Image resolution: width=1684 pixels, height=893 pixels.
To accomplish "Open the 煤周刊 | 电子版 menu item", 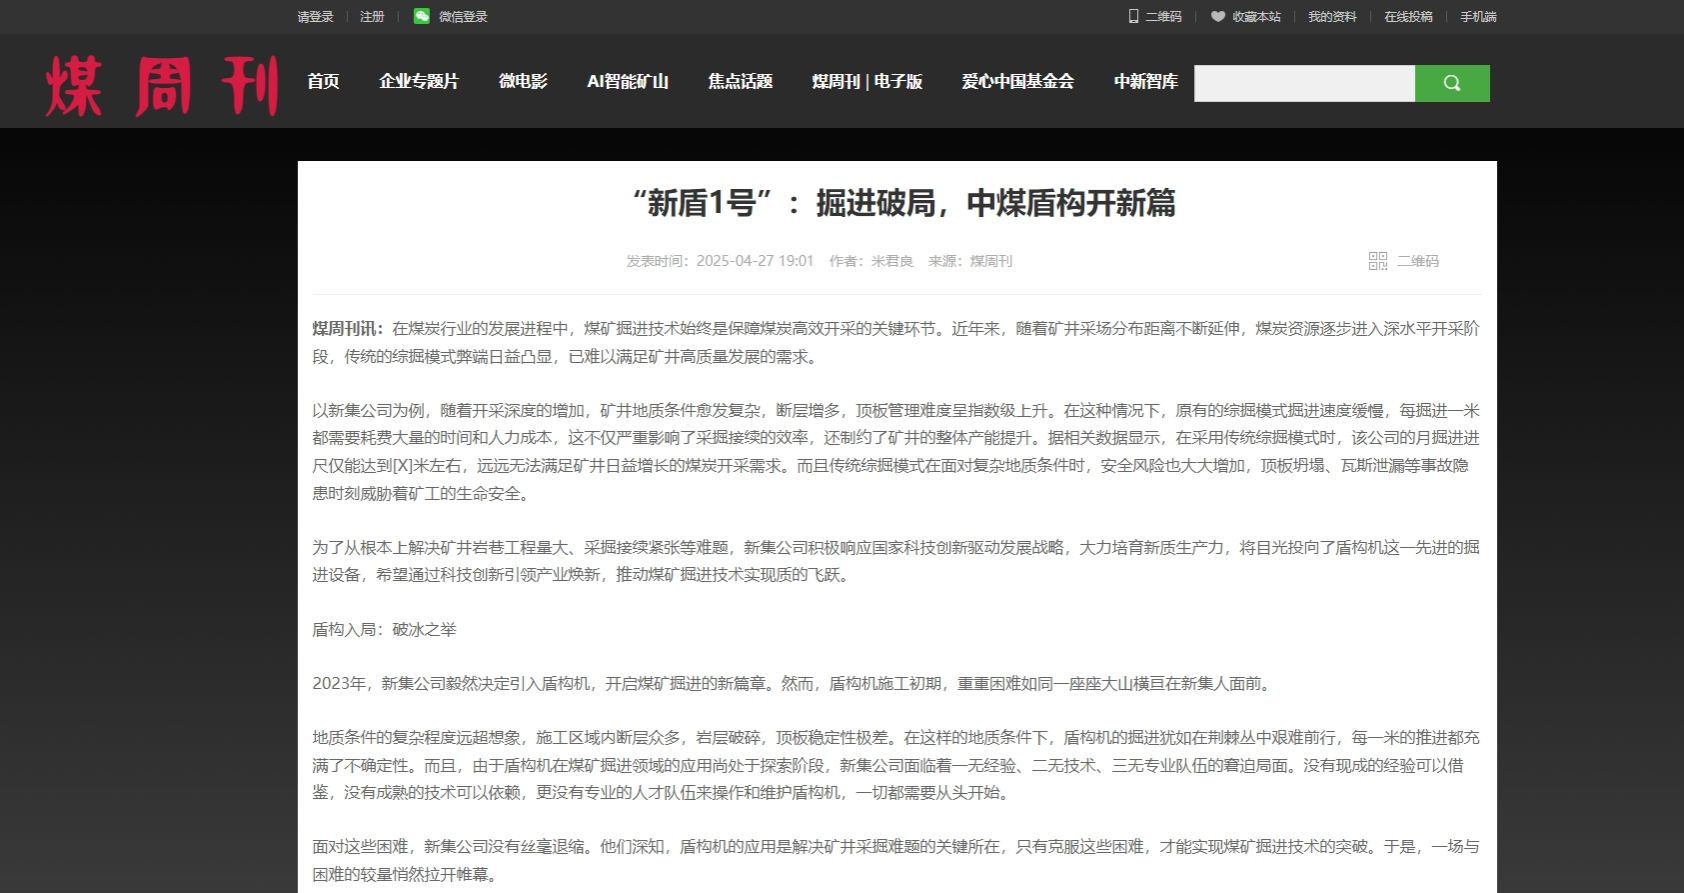I will (x=867, y=81).
